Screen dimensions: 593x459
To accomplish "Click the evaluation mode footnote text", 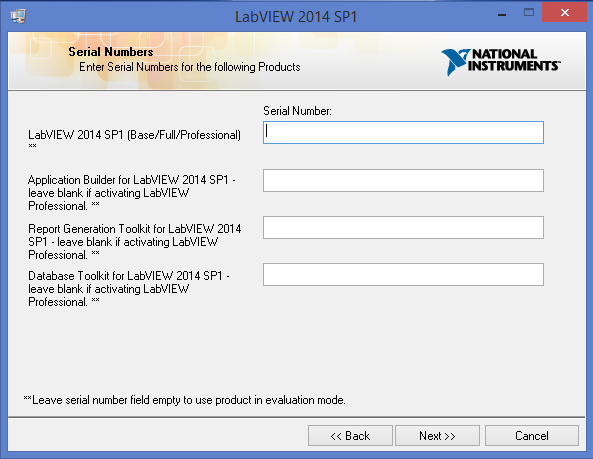I will [x=185, y=400].
